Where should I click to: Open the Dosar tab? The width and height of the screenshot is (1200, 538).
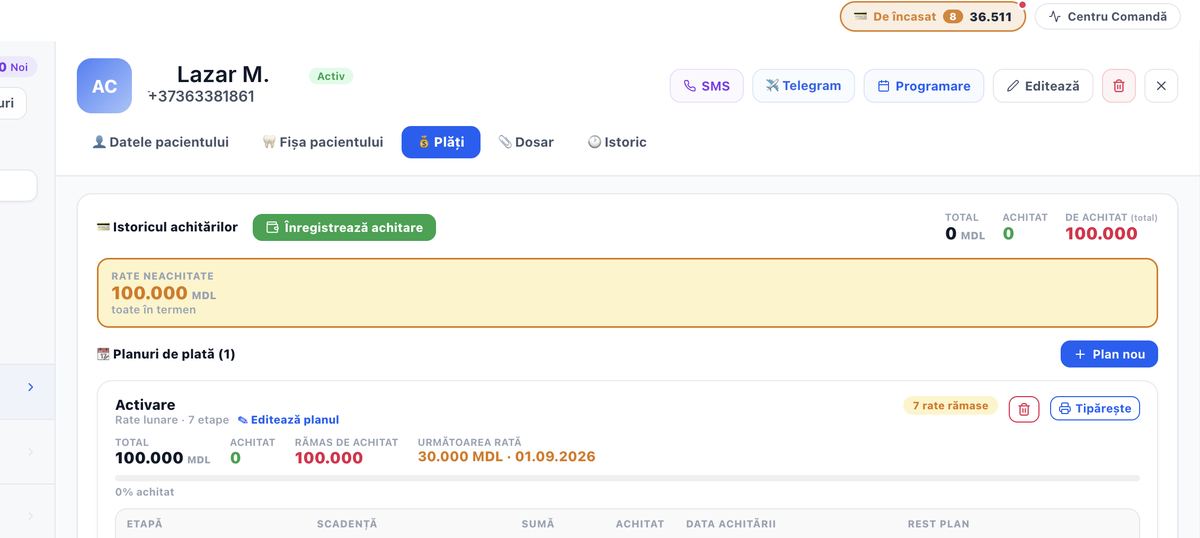(526, 142)
